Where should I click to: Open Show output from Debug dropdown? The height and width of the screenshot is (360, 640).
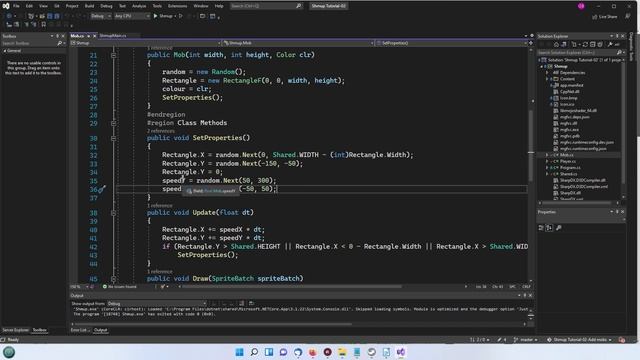click(156, 304)
